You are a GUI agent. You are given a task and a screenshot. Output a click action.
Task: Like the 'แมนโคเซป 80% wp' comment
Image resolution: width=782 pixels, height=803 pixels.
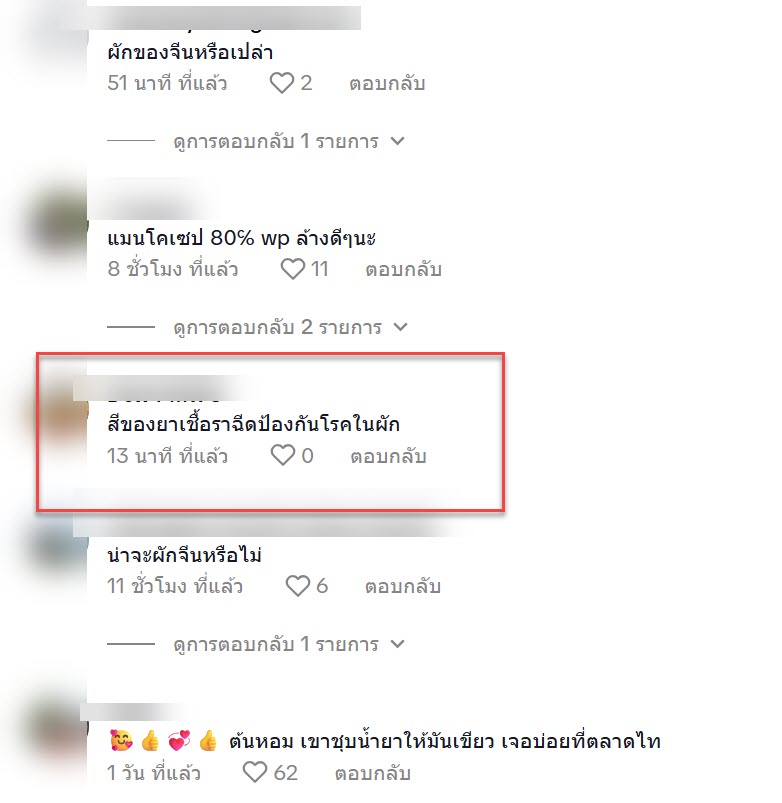click(x=292, y=269)
